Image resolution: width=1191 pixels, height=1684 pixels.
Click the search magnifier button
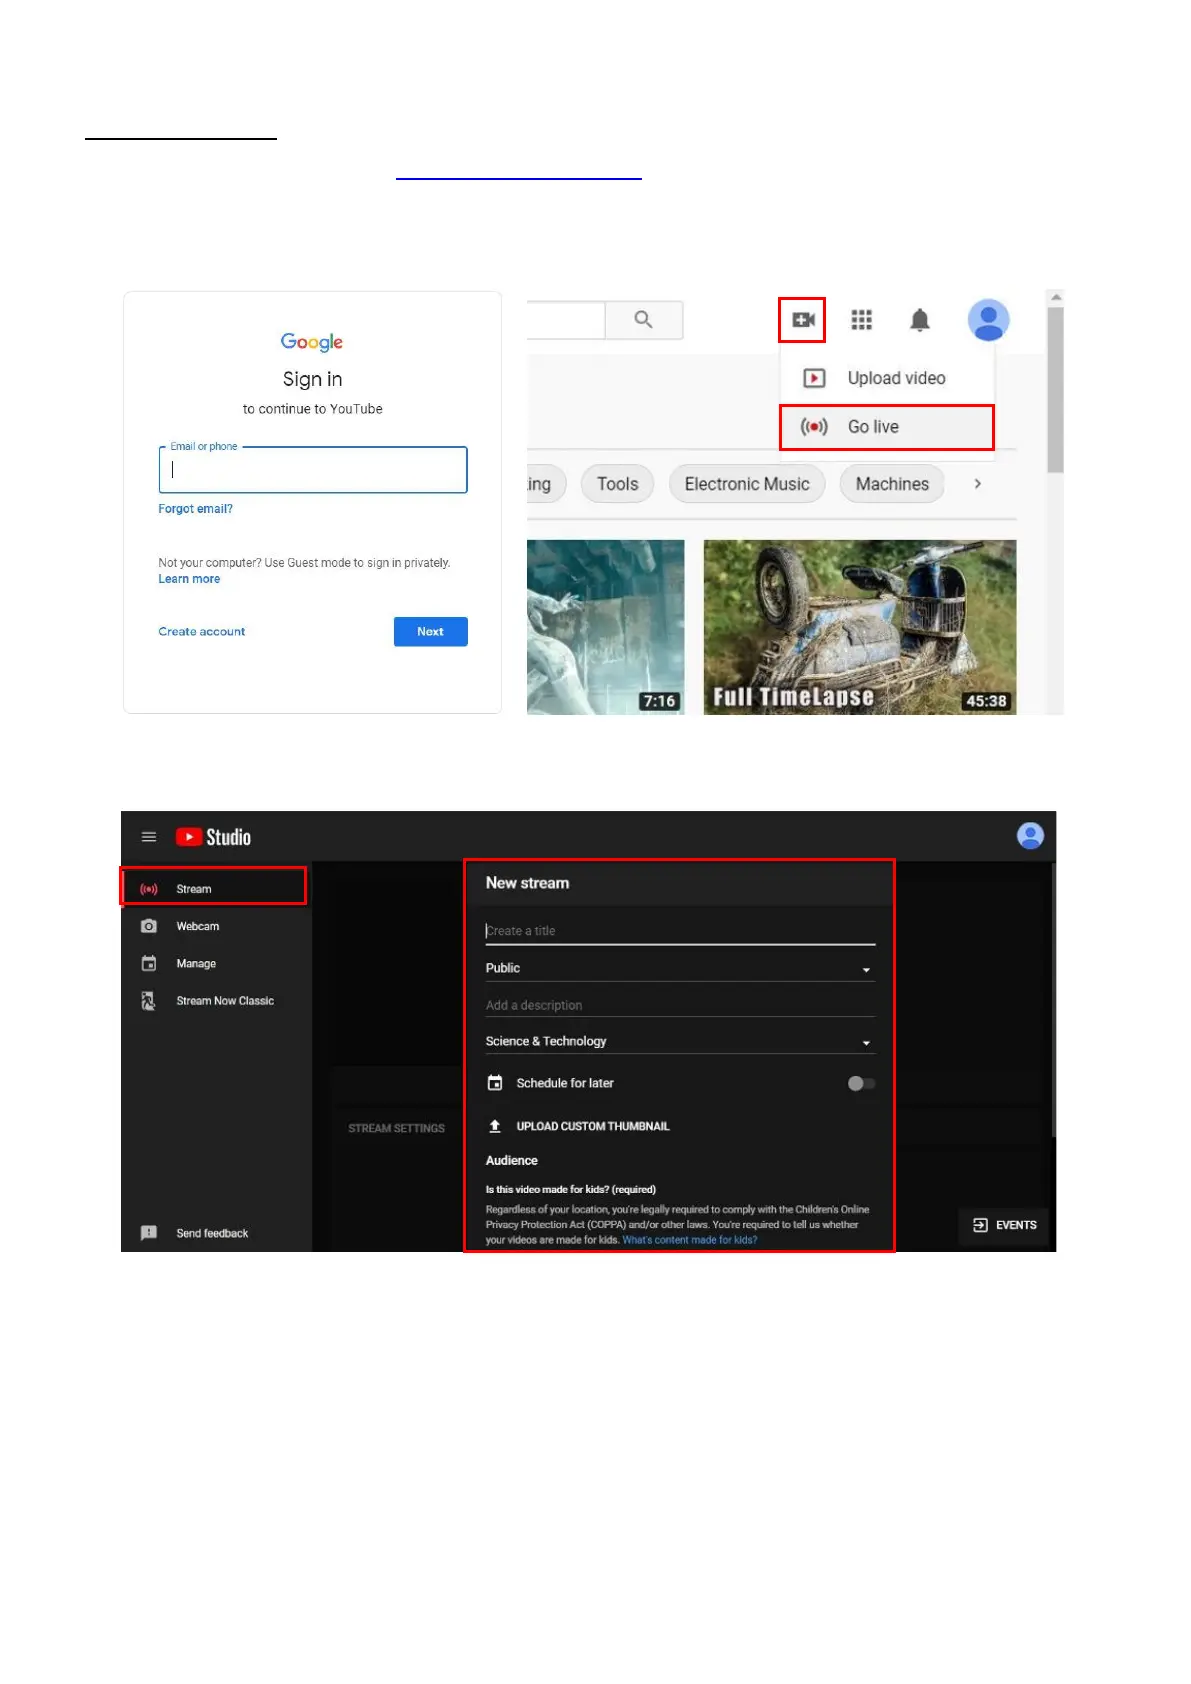643,320
